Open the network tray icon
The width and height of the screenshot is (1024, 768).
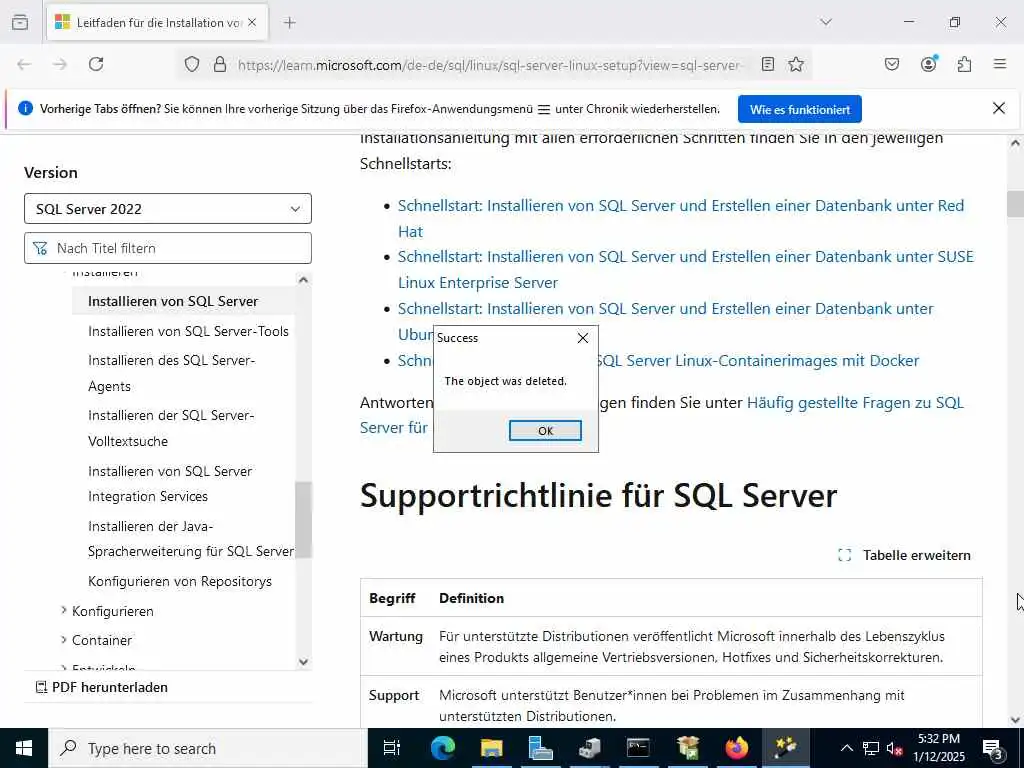point(871,748)
